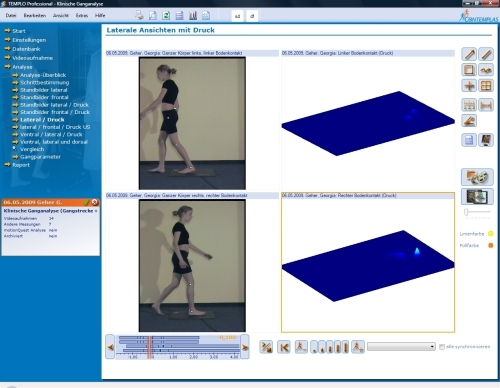Click the printer icon in the toolbar
Screen dimensions: 500x388
(x=139, y=15)
